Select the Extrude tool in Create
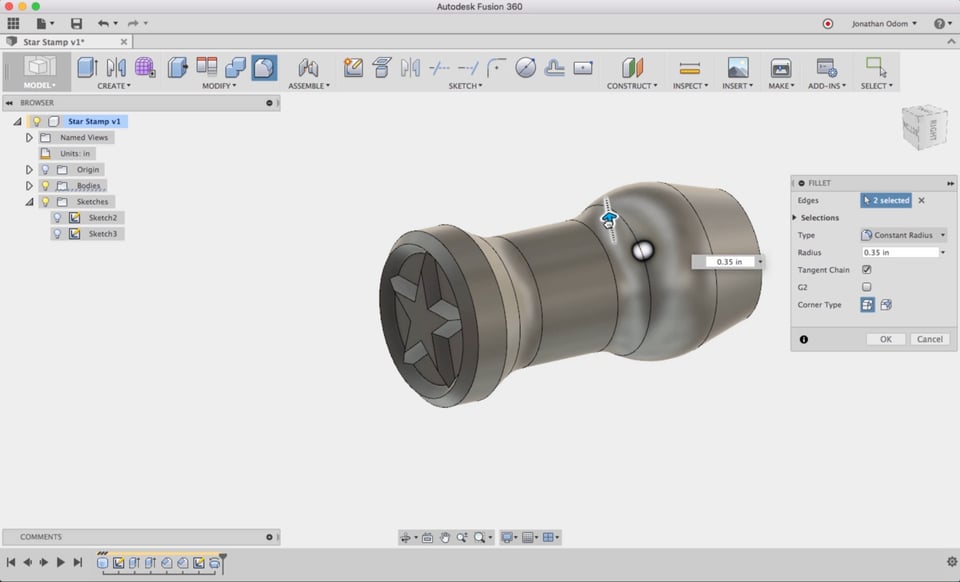Screen dimensions: 960x582 pos(87,67)
